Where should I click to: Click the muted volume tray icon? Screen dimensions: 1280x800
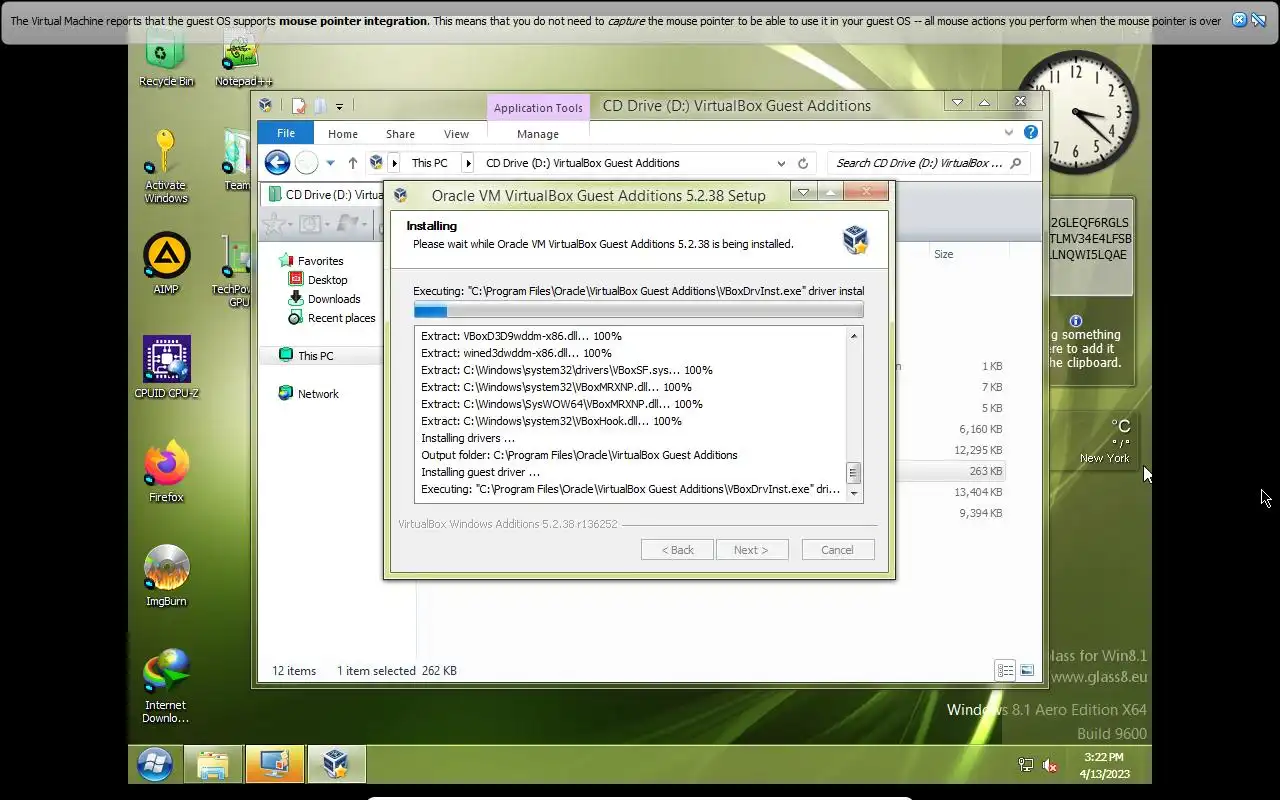(1050, 765)
